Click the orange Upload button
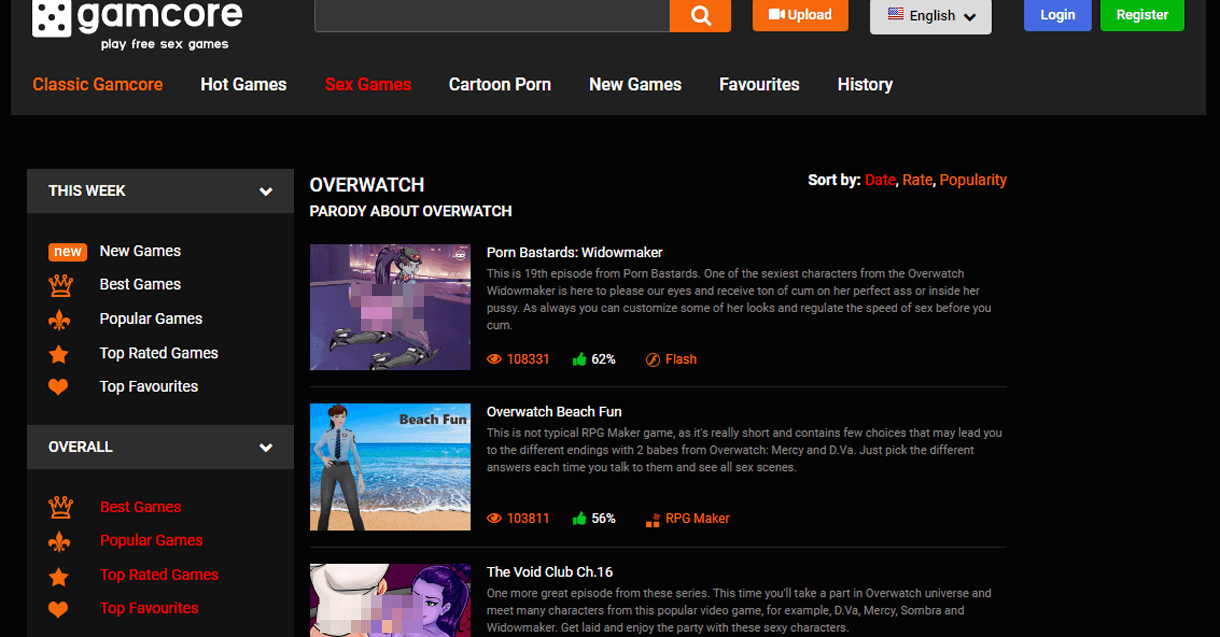This screenshot has height=637, width=1220. [x=799, y=15]
